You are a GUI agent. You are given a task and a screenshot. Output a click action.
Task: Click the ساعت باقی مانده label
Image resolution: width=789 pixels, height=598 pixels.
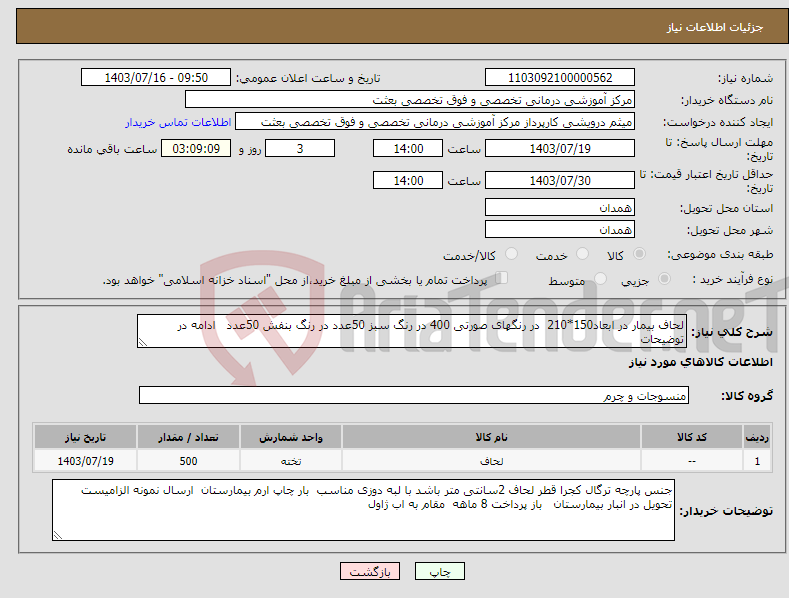coord(112,149)
